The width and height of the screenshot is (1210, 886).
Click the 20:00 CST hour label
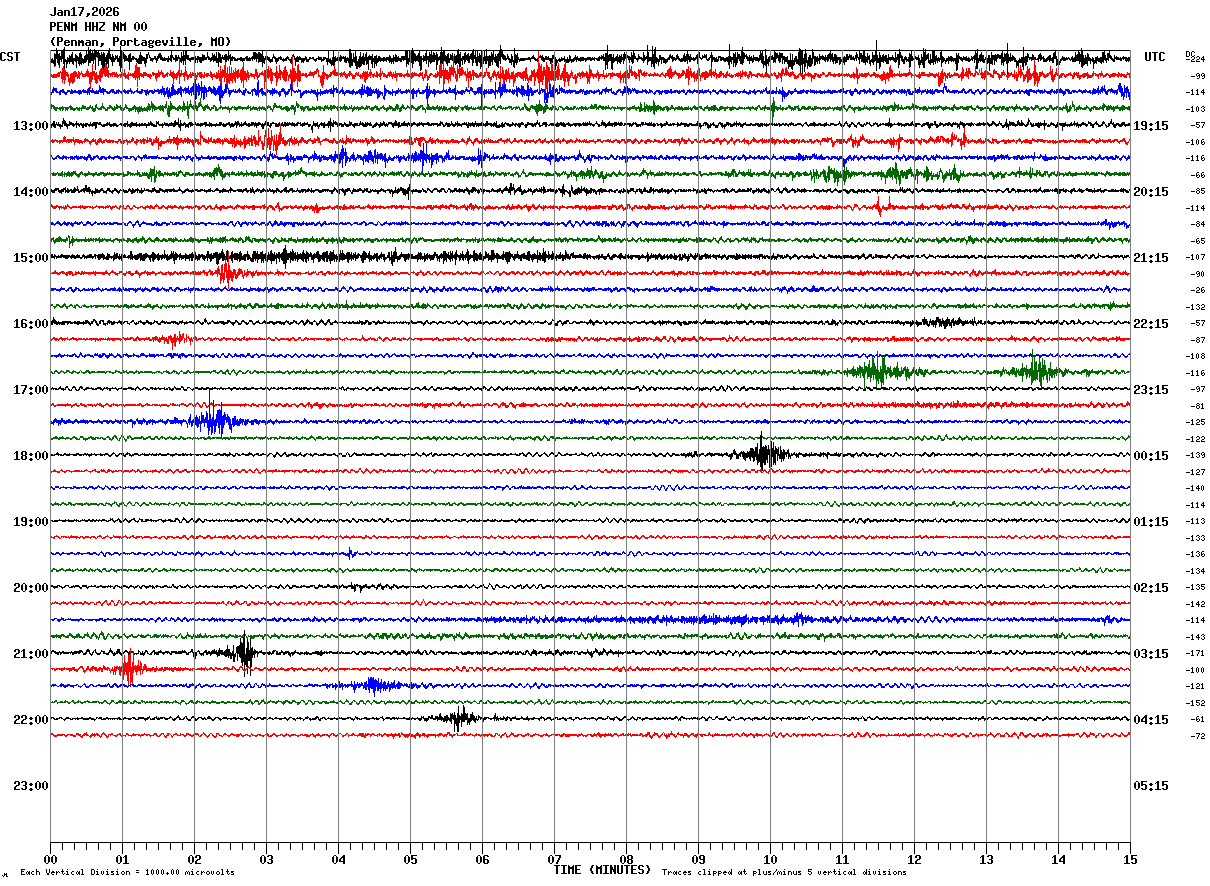pos(30,588)
